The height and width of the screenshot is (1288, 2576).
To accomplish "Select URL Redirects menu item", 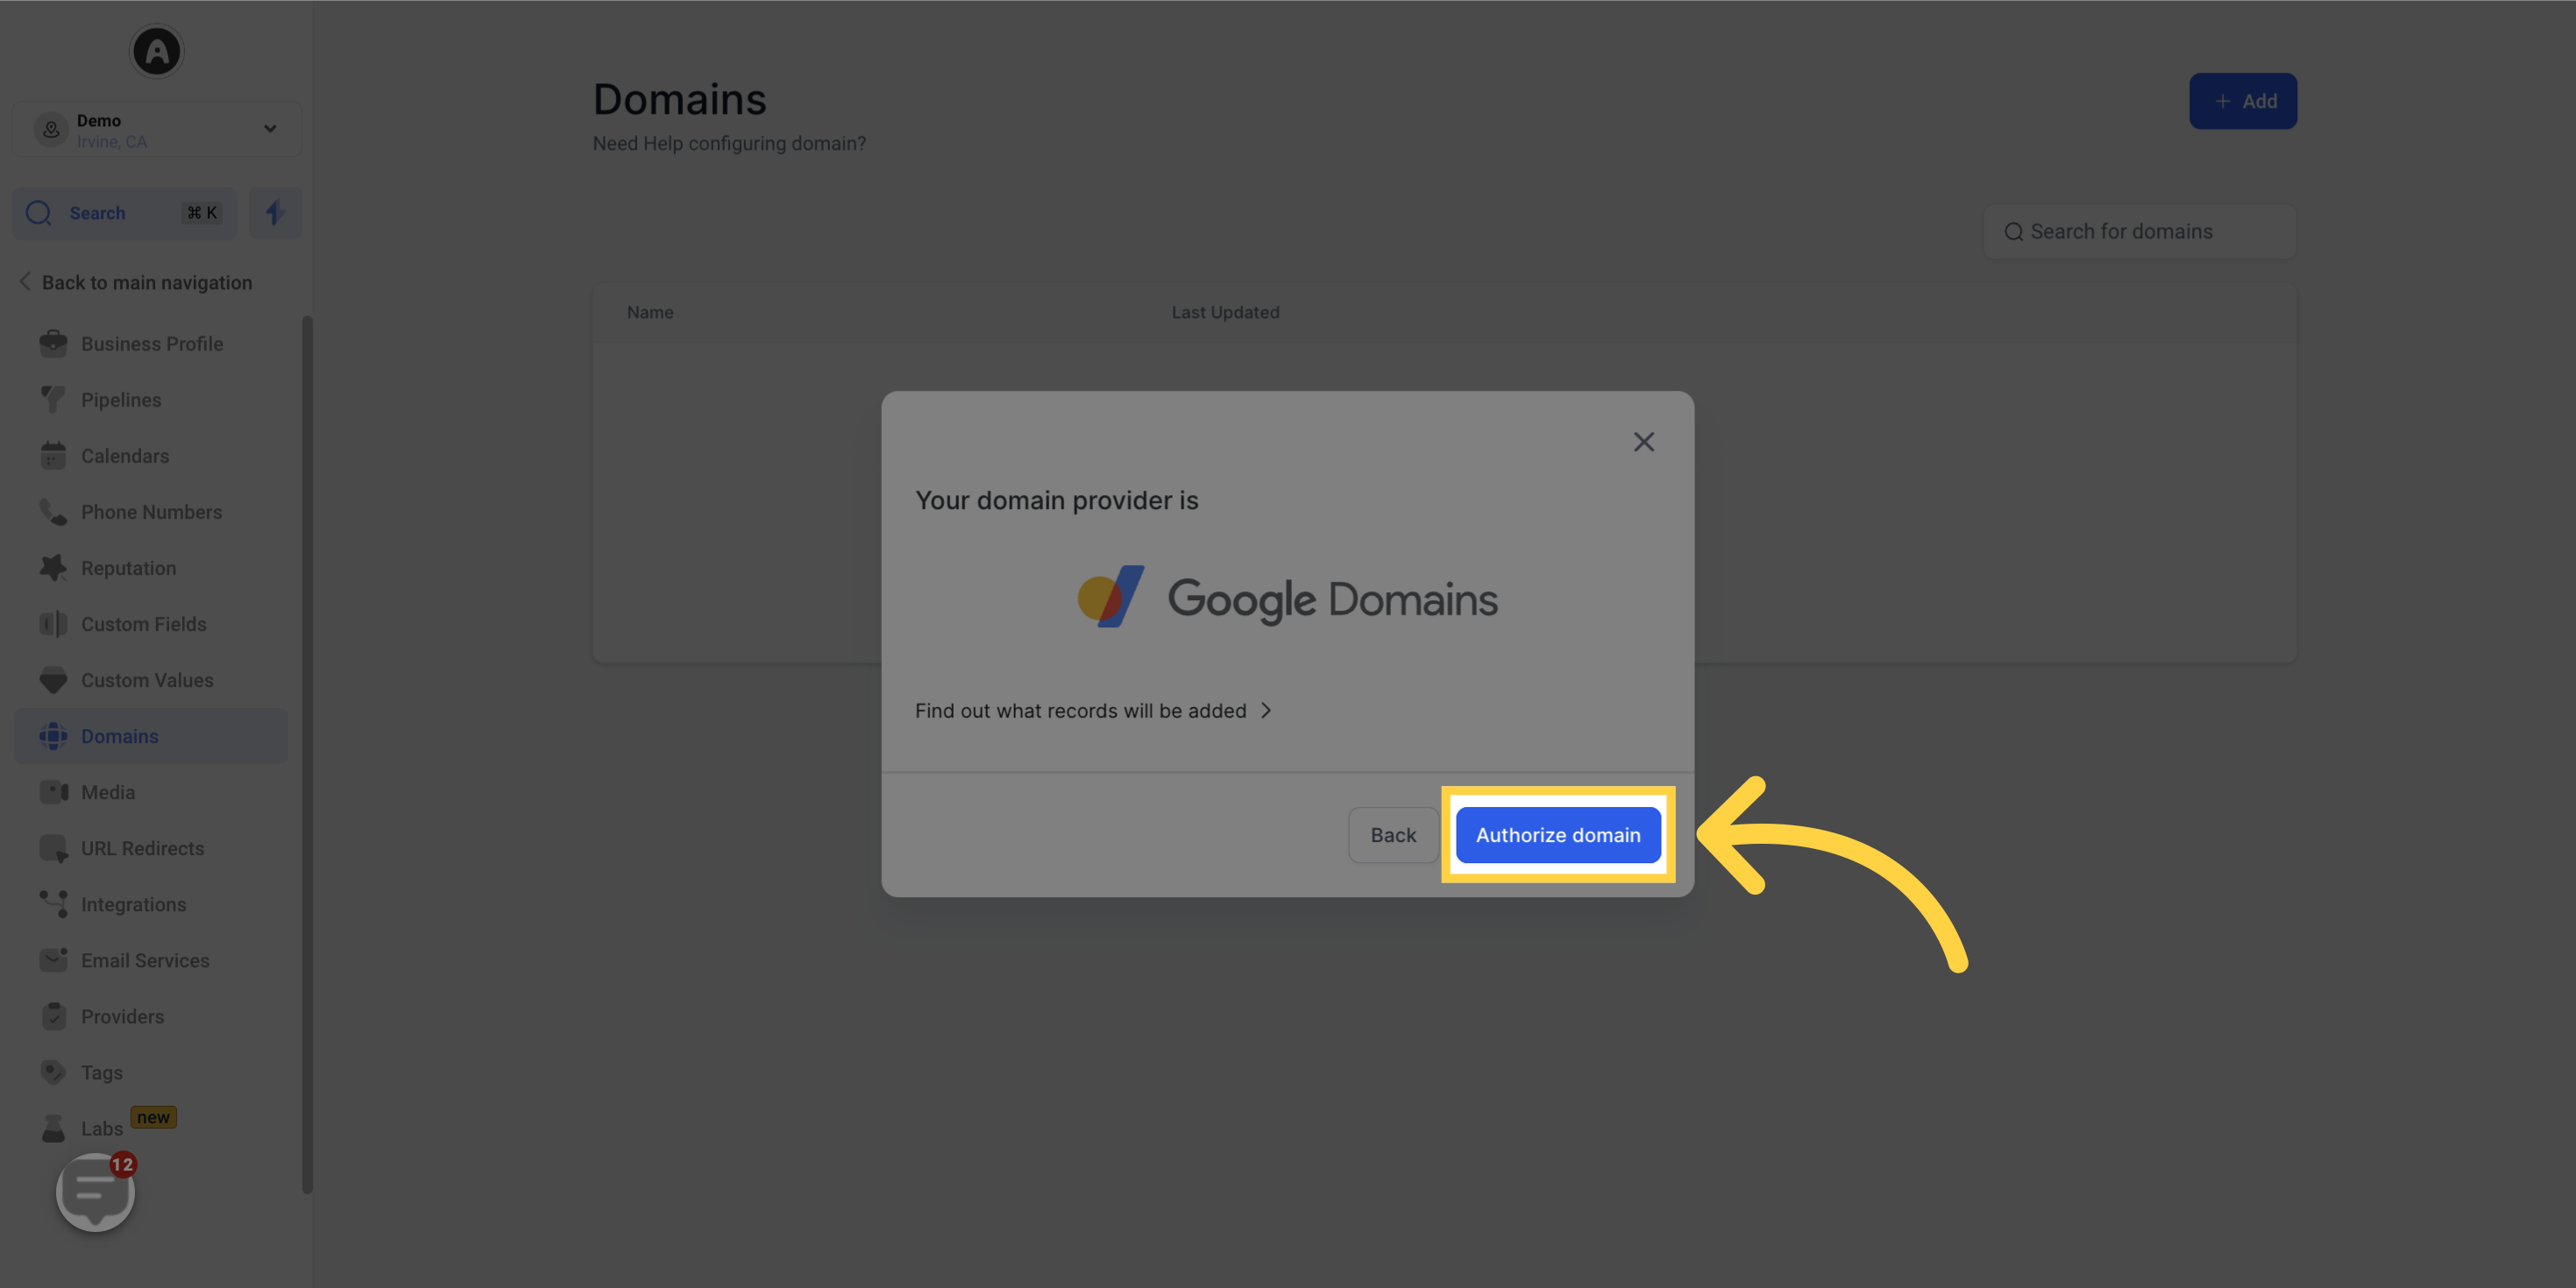I will pyautogui.click(x=141, y=849).
